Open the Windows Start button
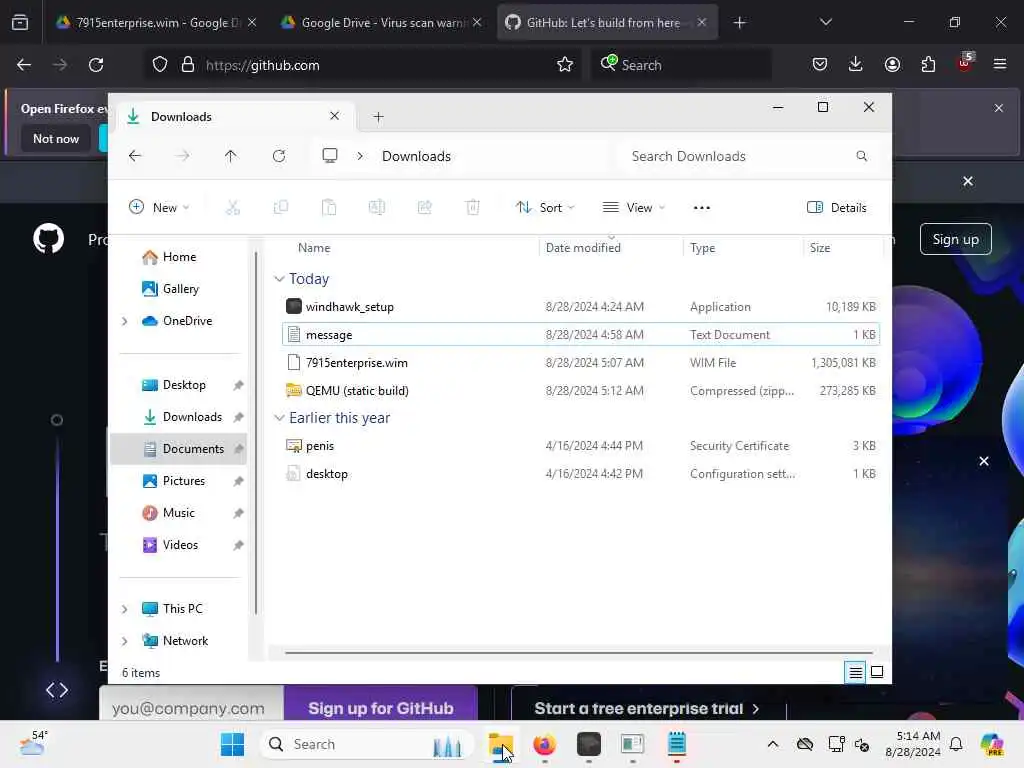 coord(232,744)
